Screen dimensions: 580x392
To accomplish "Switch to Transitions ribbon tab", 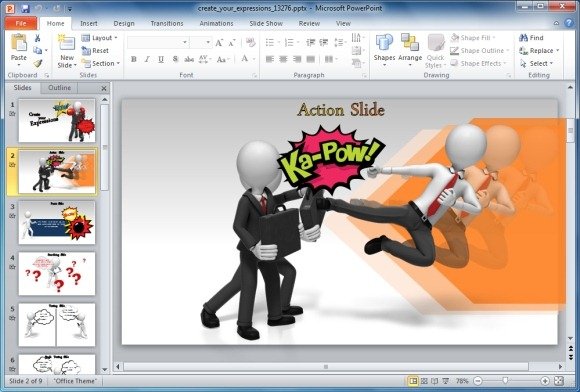I will (167, 23).
